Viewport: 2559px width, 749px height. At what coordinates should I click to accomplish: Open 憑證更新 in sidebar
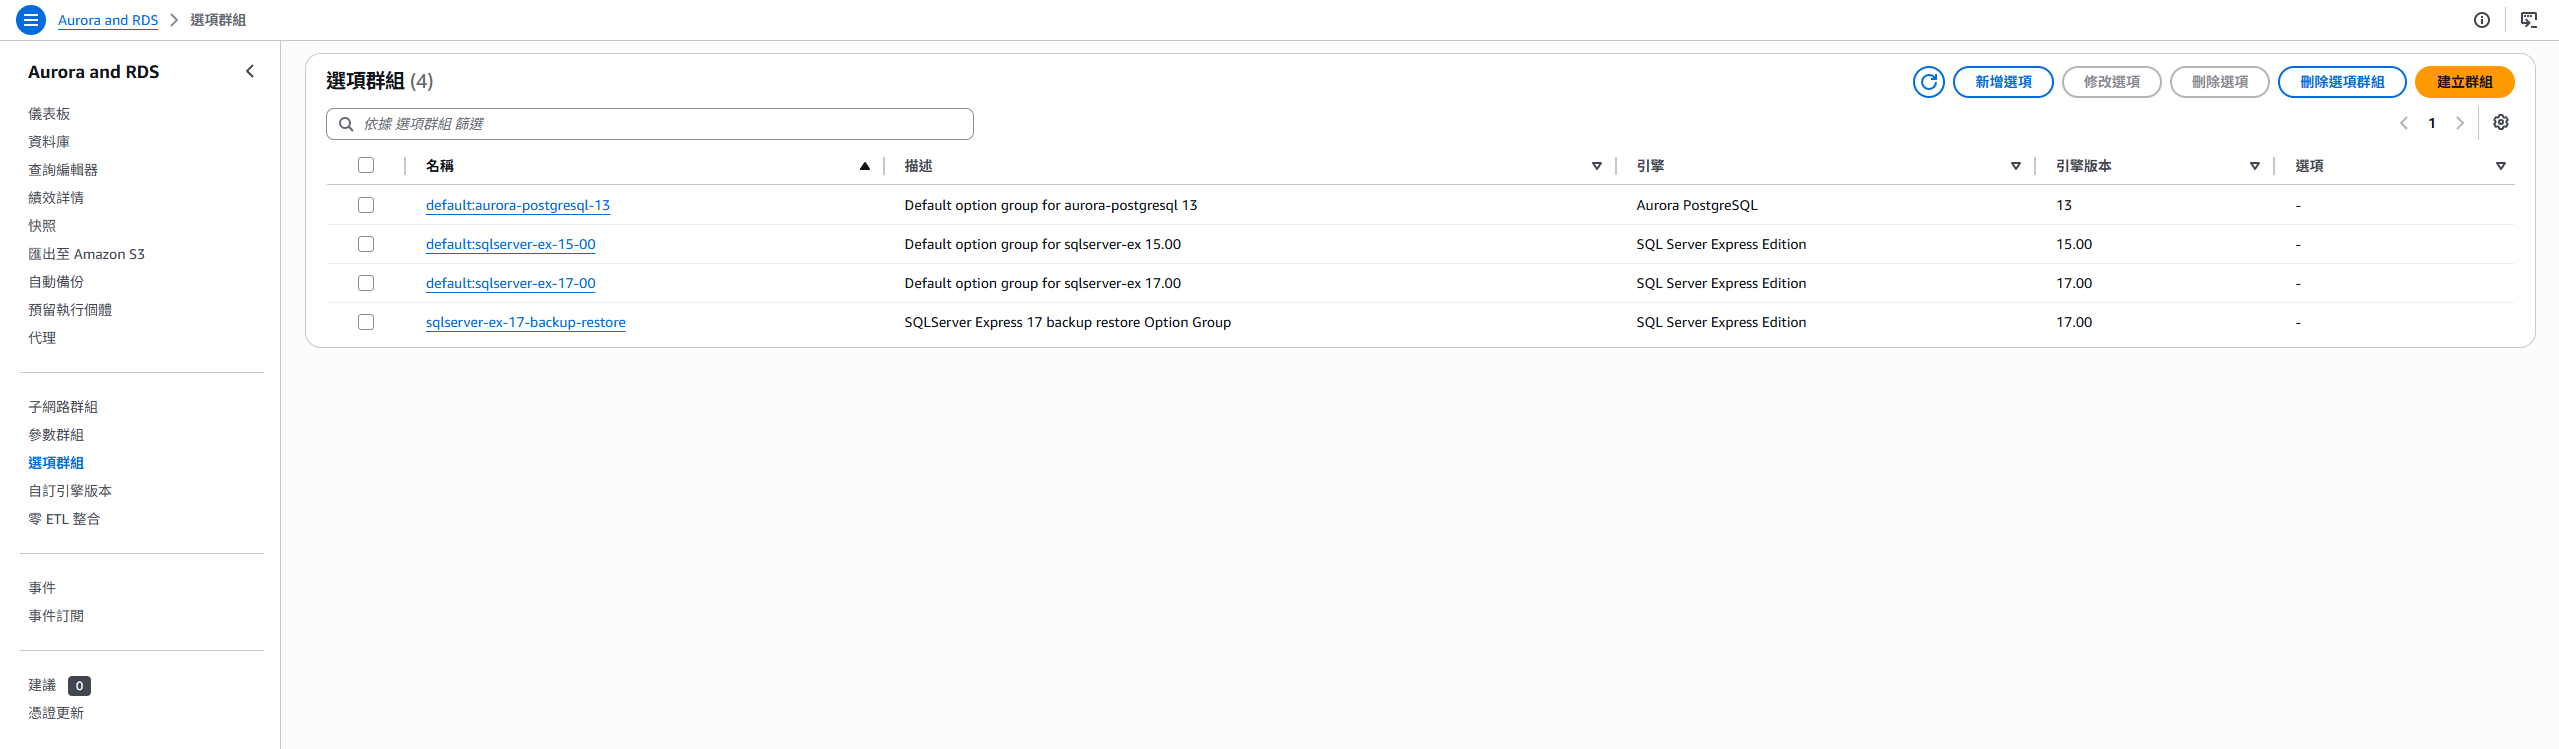click(x=56, y=713)
